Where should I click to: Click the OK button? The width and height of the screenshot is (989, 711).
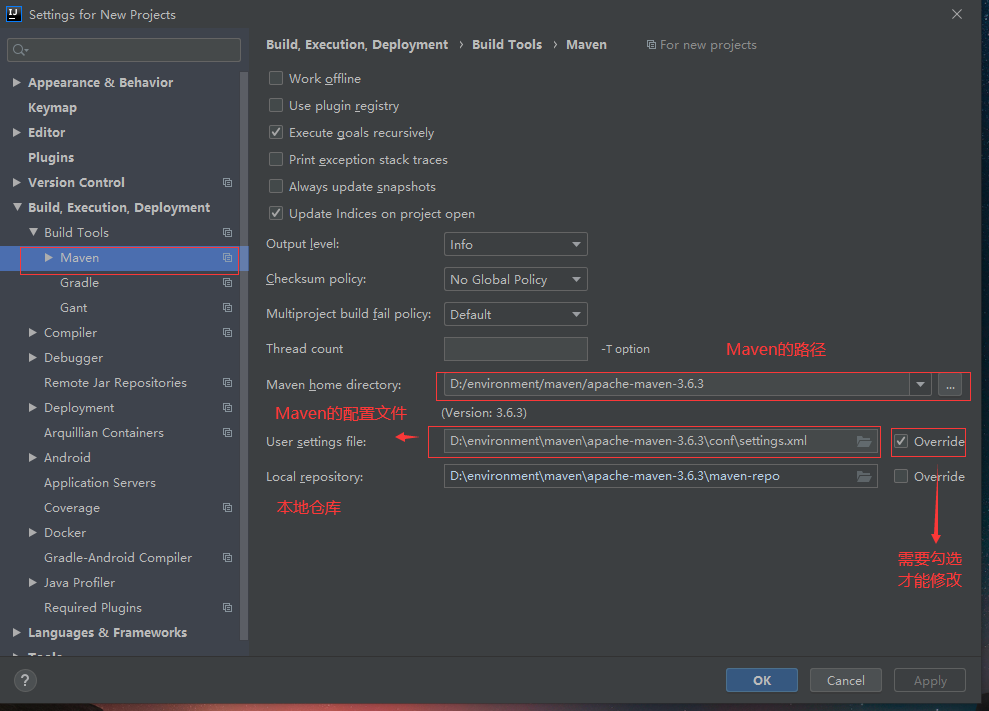762,680
